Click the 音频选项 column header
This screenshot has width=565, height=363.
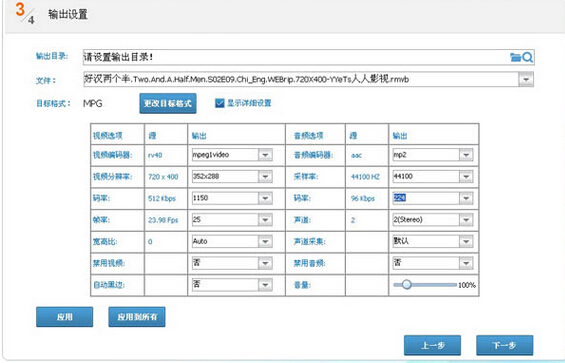[x=308, y=136]
